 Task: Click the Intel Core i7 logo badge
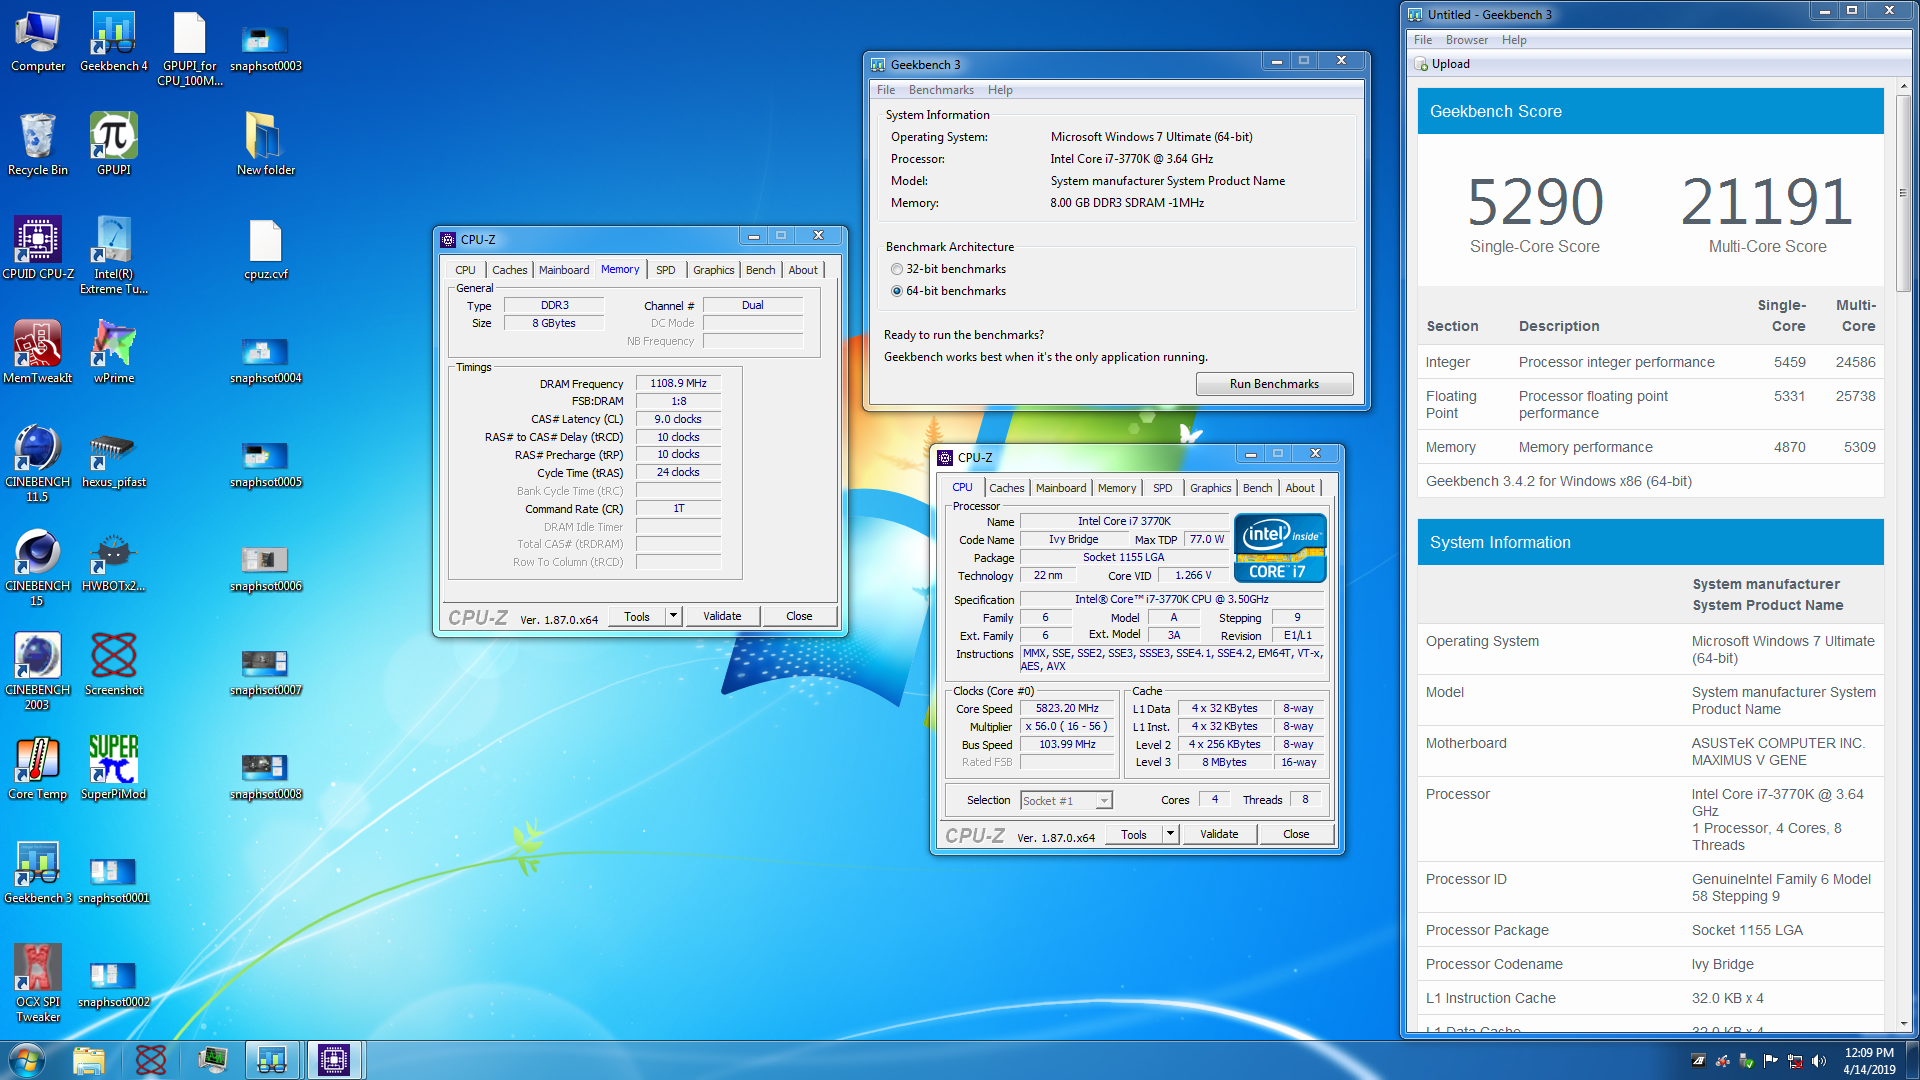coord(1279,547)
